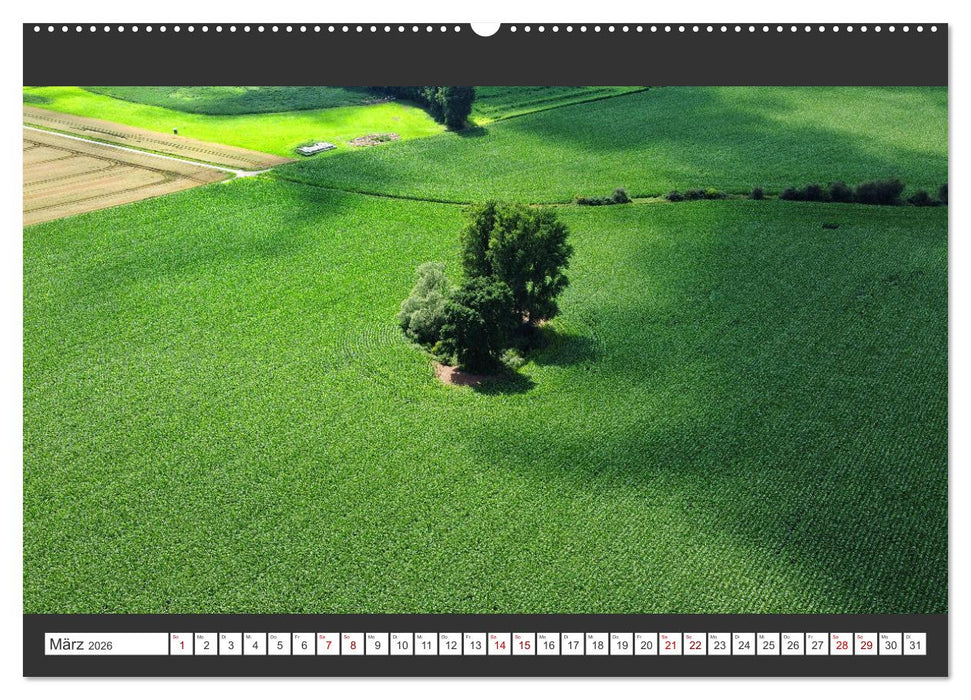Screen dimensions: 971x700
Task: Select Saturday the 7th date cell
Action: 328,645
